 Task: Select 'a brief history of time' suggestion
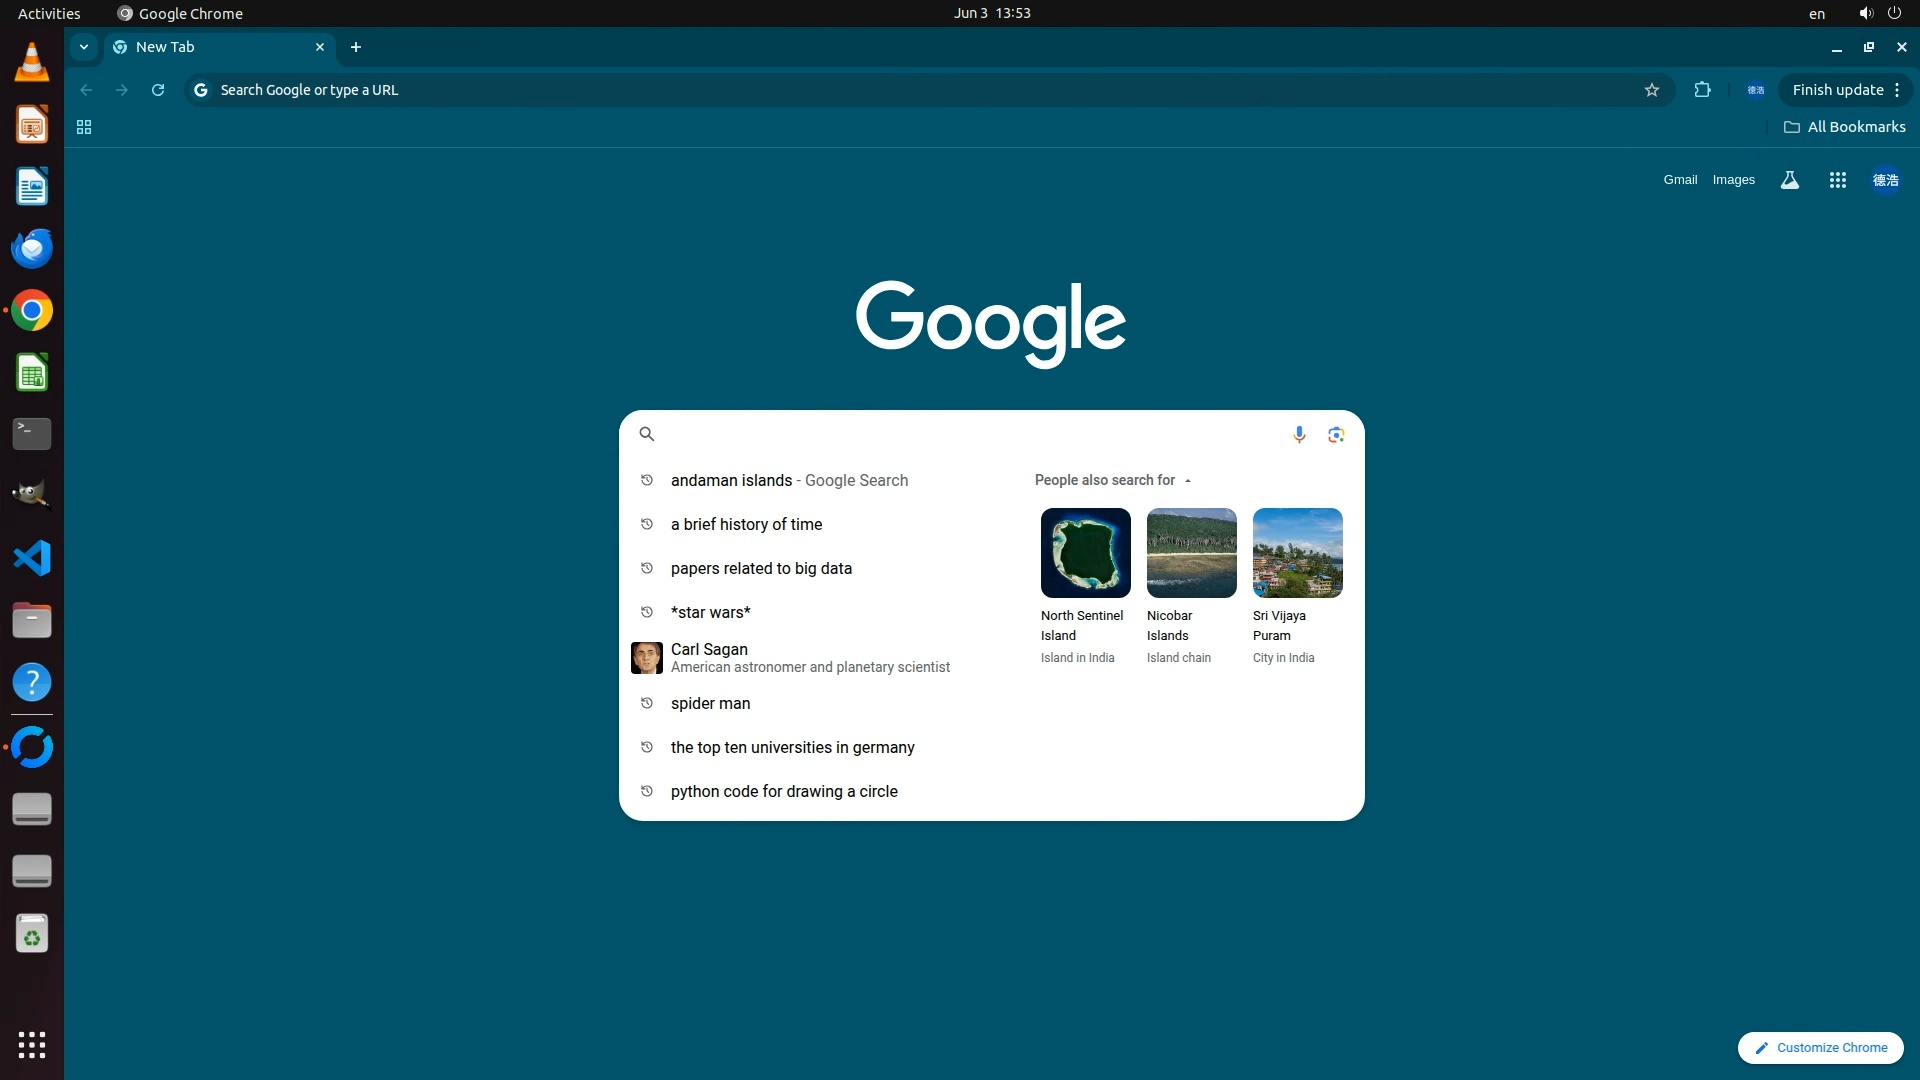coord(746,524)
